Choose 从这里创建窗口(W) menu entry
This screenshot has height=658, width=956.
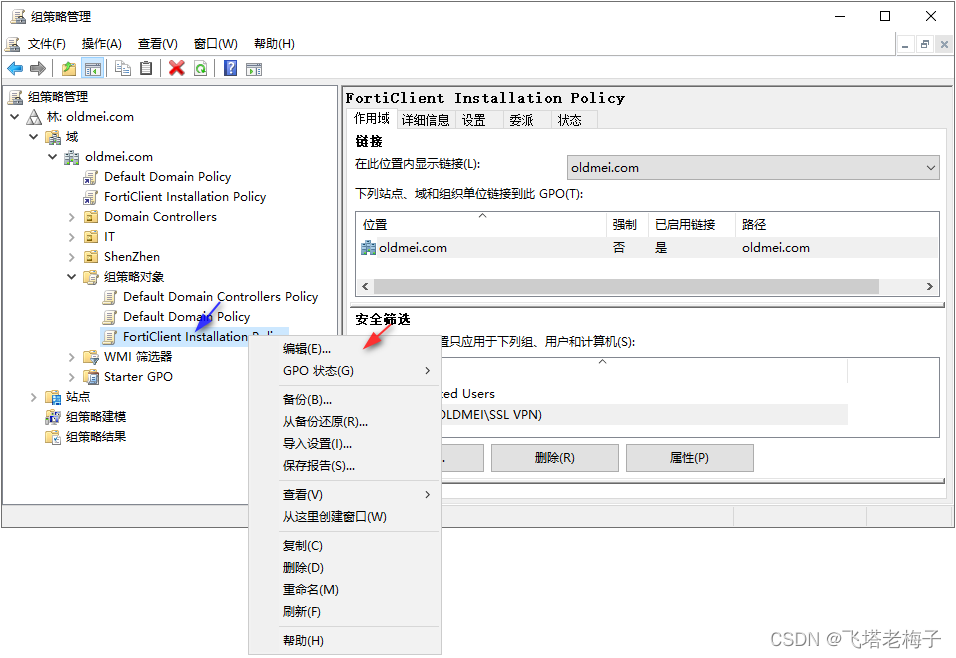point(344,517)
